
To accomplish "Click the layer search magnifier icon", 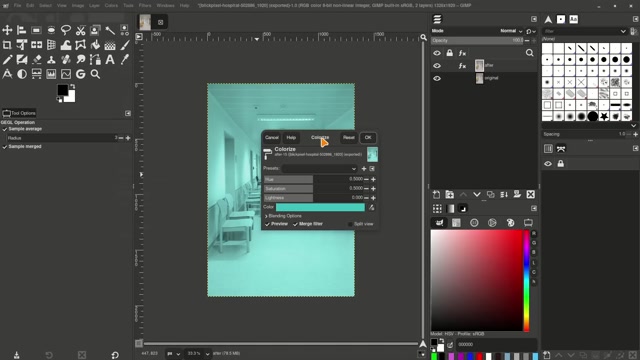I will (x=529, y=53).
